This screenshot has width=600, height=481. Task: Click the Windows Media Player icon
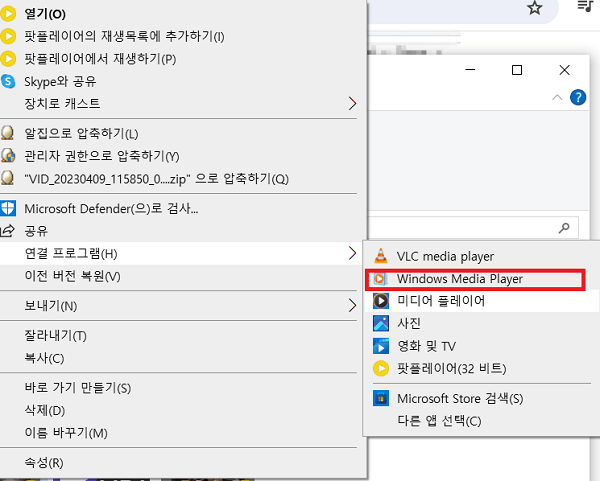point(380,279)
